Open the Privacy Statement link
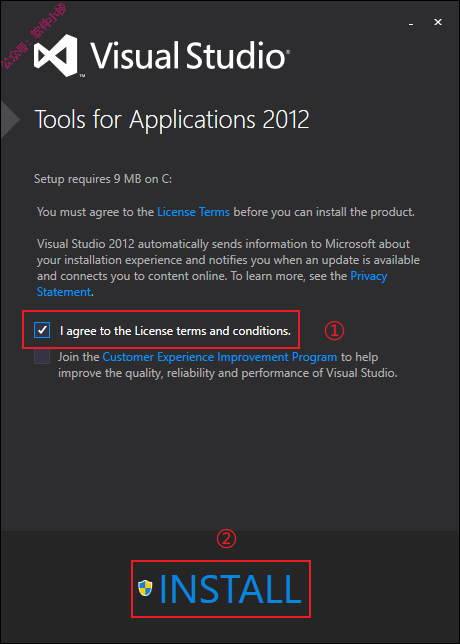Screen dimensions: 460x644 [212, 284]
